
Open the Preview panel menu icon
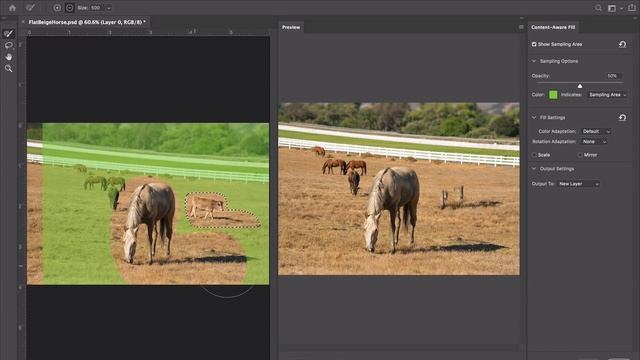(x=521, y=27)
